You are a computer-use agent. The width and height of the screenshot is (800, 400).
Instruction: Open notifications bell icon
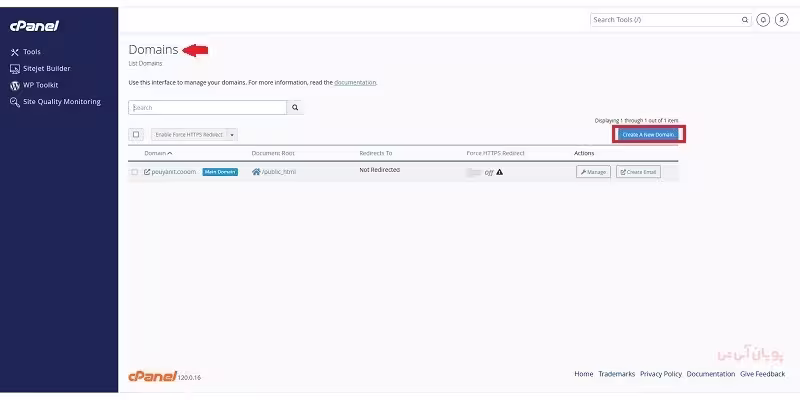click(x=763, y=20)
